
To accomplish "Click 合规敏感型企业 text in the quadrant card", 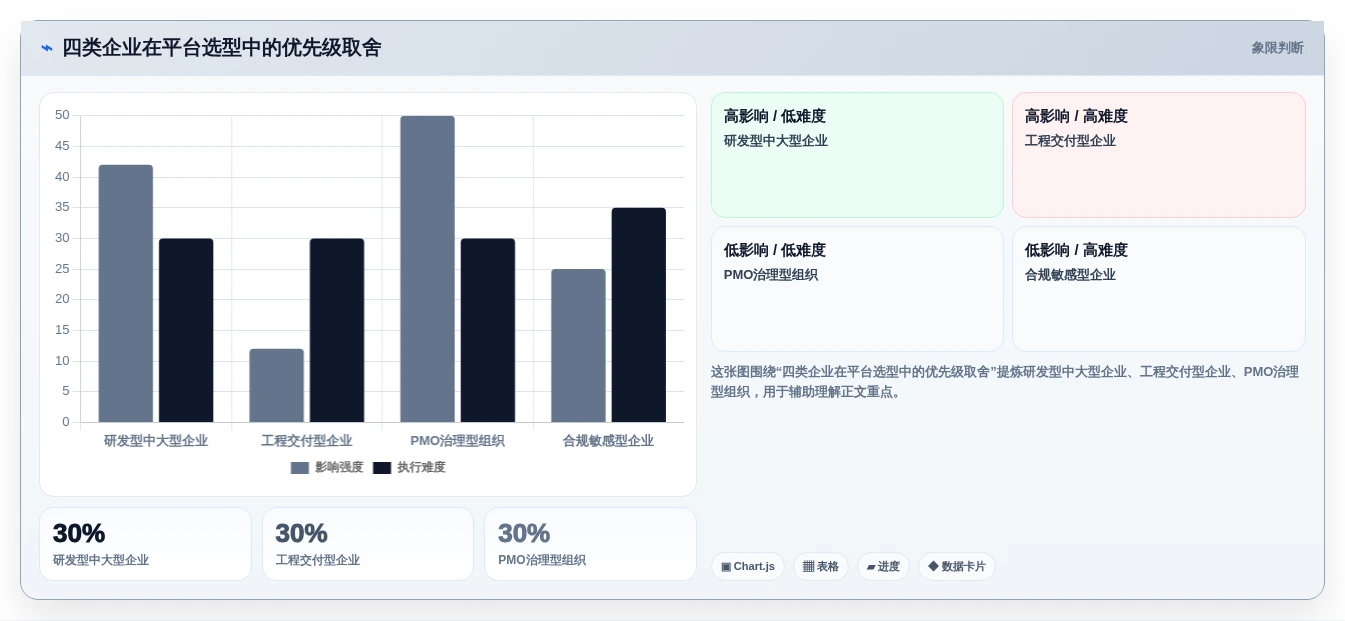I will pyautogui.click(x=1070, y=275).
